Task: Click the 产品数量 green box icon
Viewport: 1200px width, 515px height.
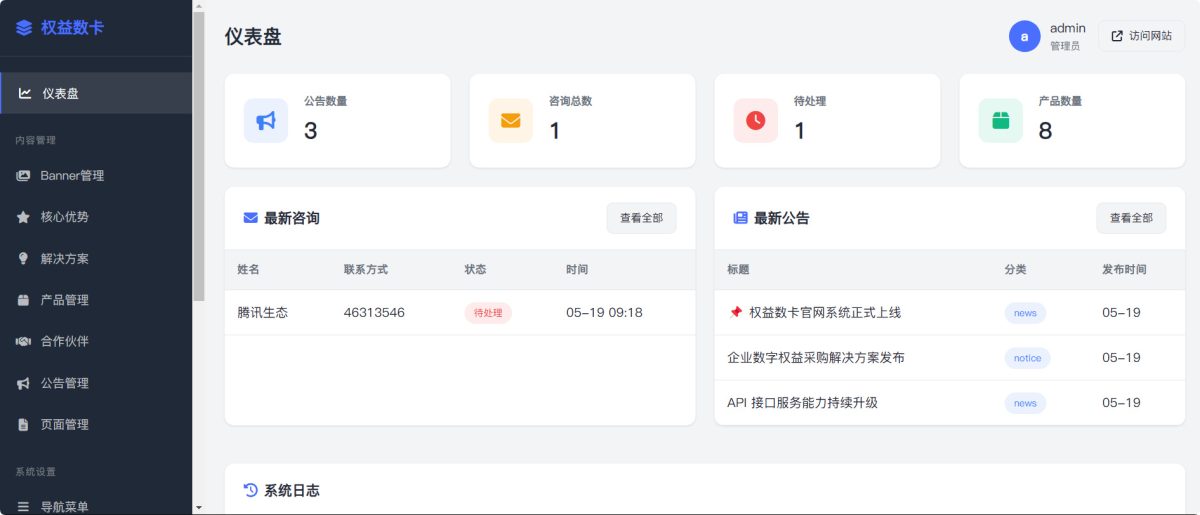Action: click(x=1001, y=120)
